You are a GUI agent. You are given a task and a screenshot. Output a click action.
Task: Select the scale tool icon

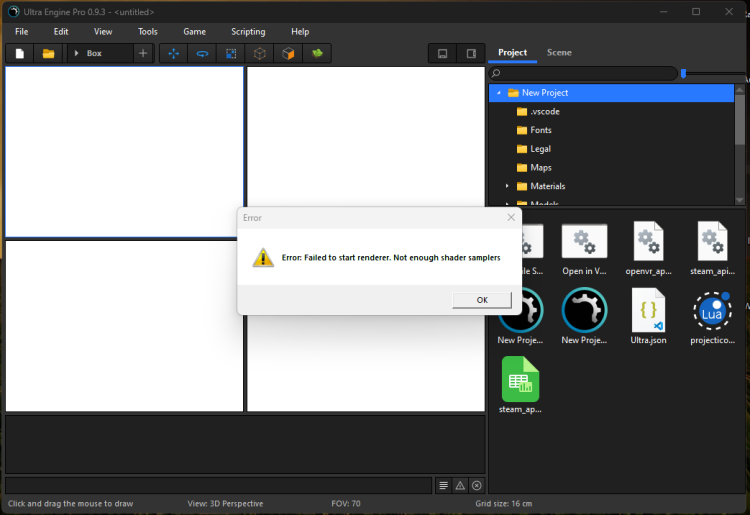point(231,53)
